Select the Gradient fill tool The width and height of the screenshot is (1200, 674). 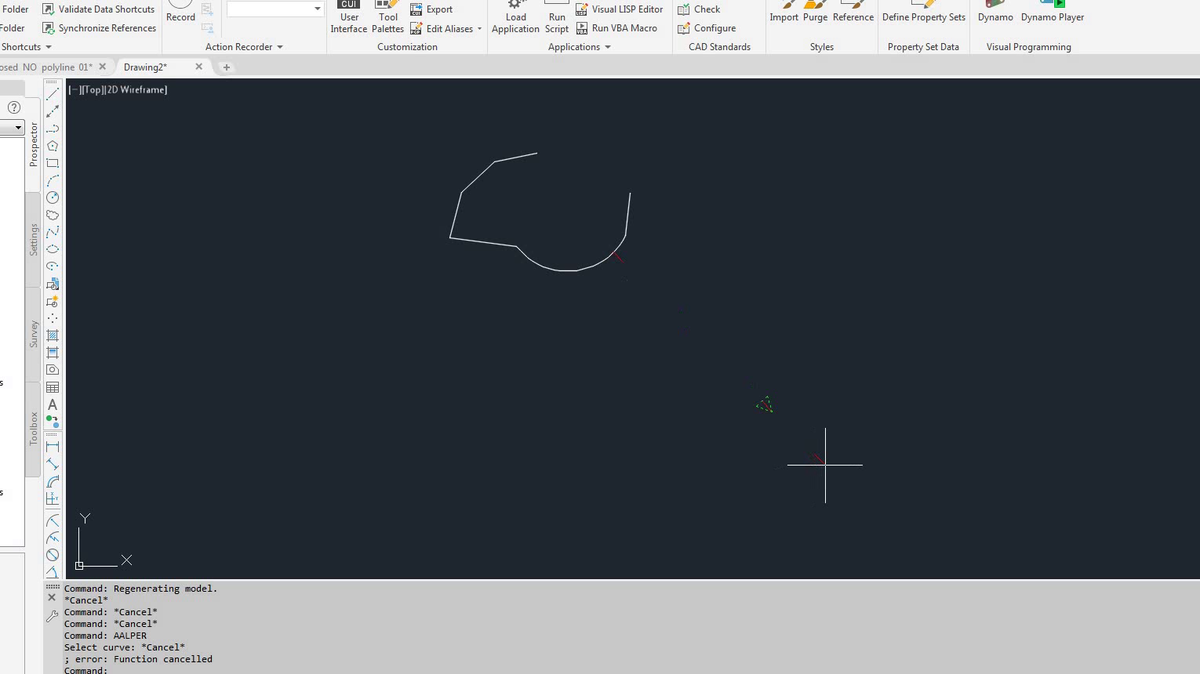(53, 352)
